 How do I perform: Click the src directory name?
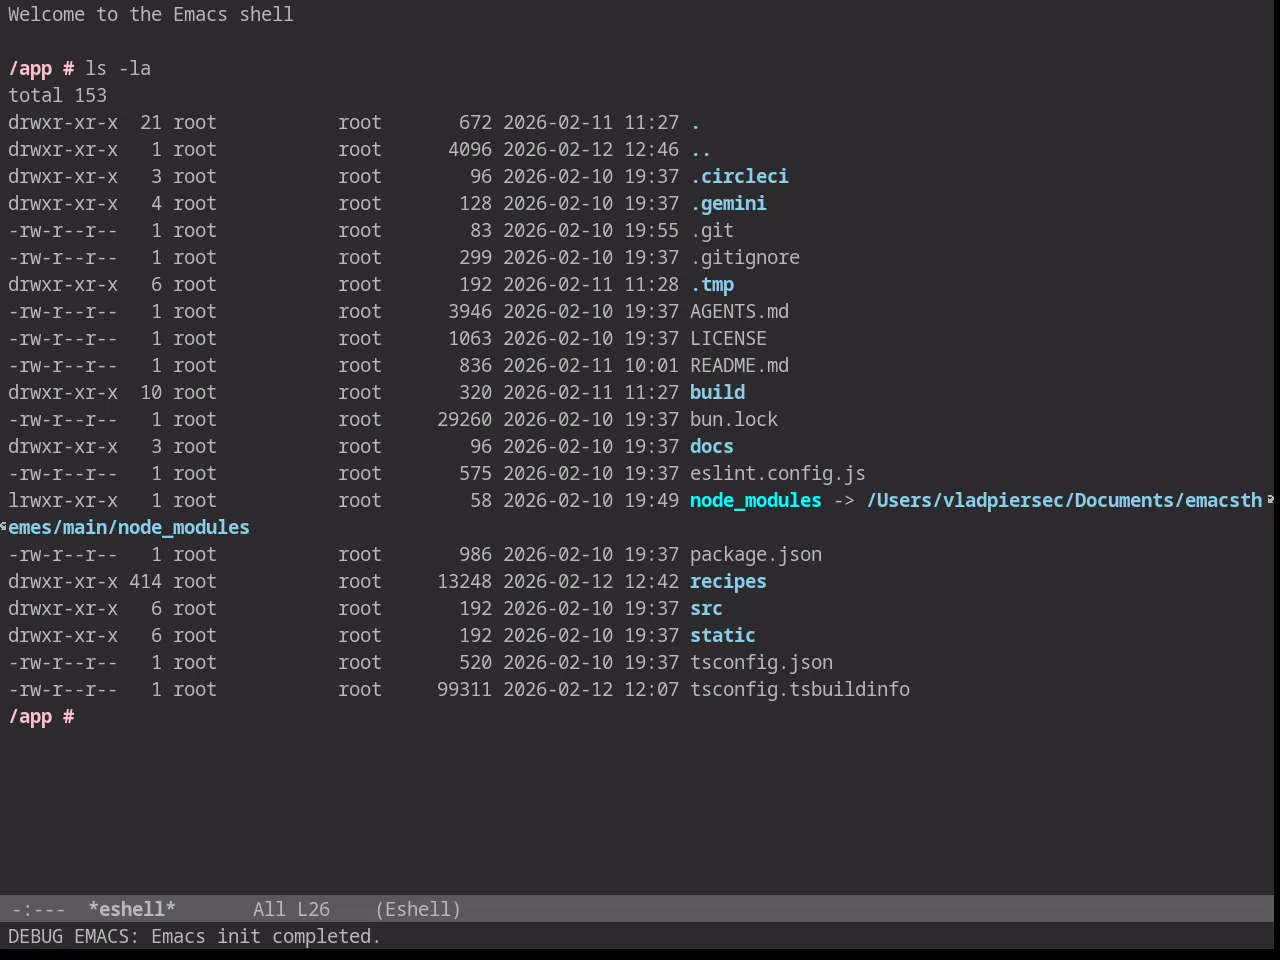pyautogui.click(x=706, y=608)
